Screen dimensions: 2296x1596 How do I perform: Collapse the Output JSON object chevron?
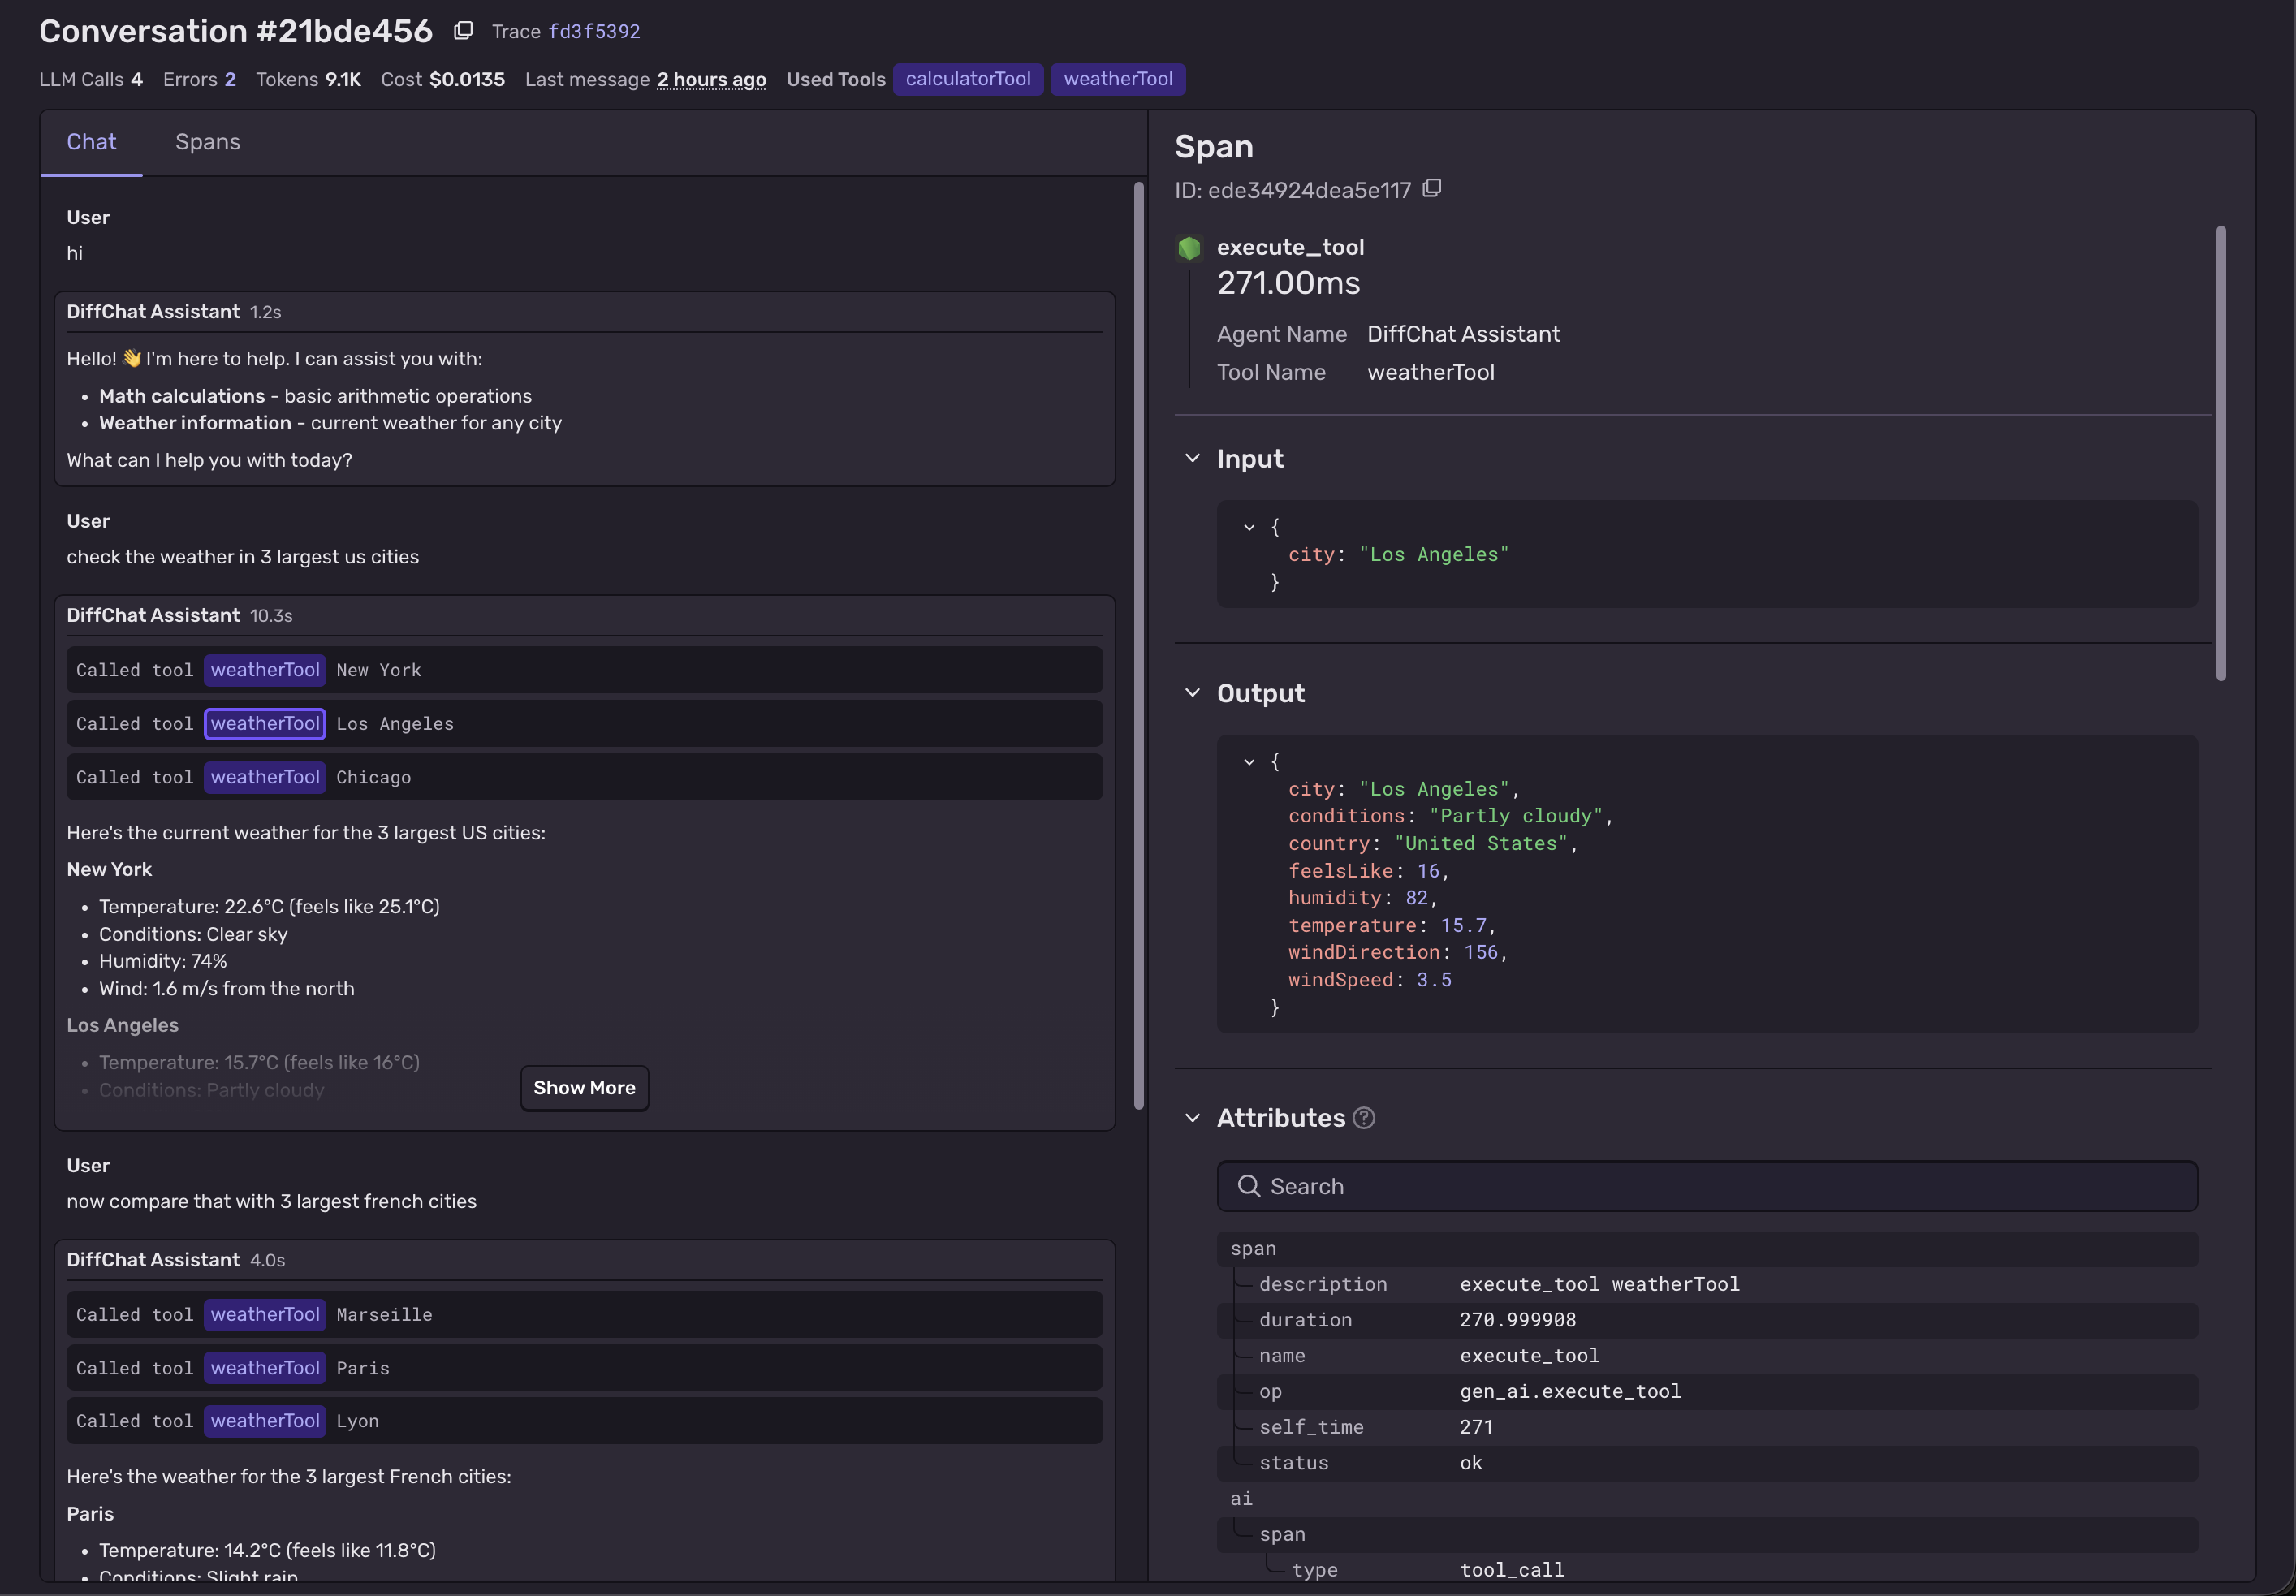point(1249,761)
